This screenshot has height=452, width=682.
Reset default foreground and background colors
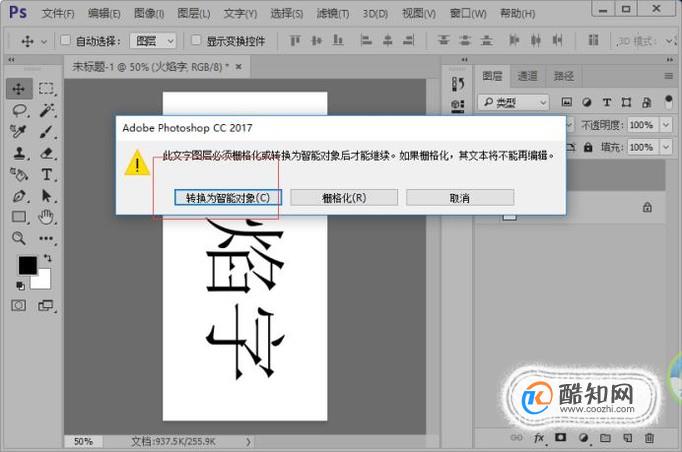(20, 286)
